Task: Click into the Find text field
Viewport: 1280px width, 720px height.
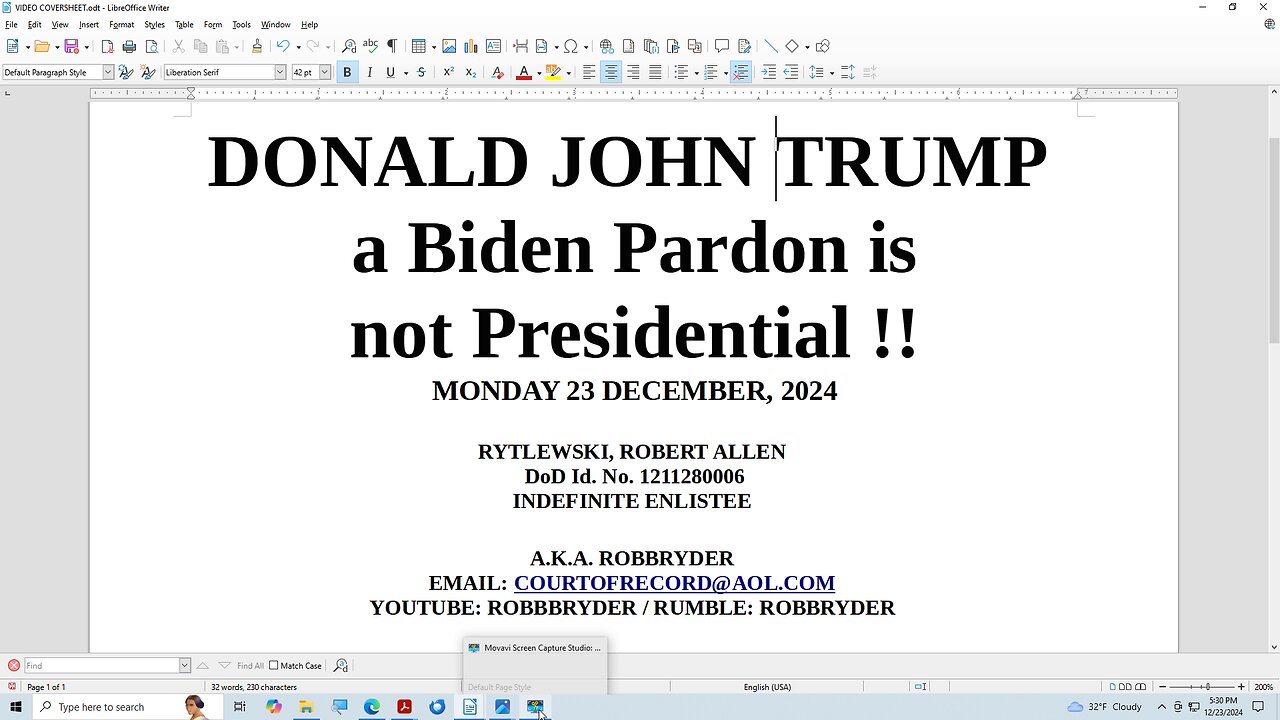Action: 100,665
